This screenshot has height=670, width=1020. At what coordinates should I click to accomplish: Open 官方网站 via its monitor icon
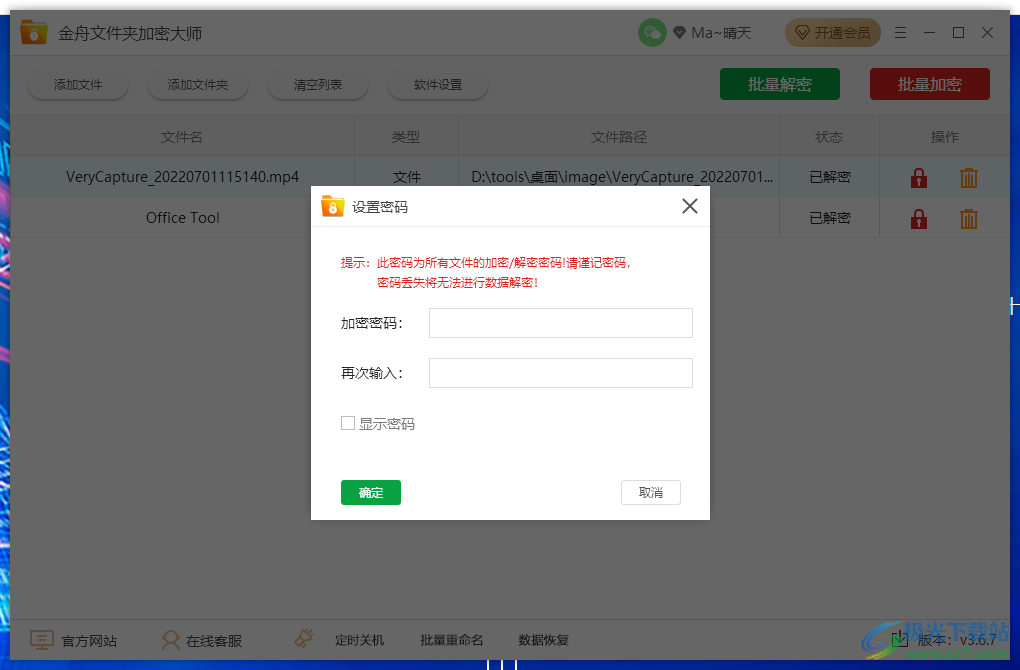41,639
